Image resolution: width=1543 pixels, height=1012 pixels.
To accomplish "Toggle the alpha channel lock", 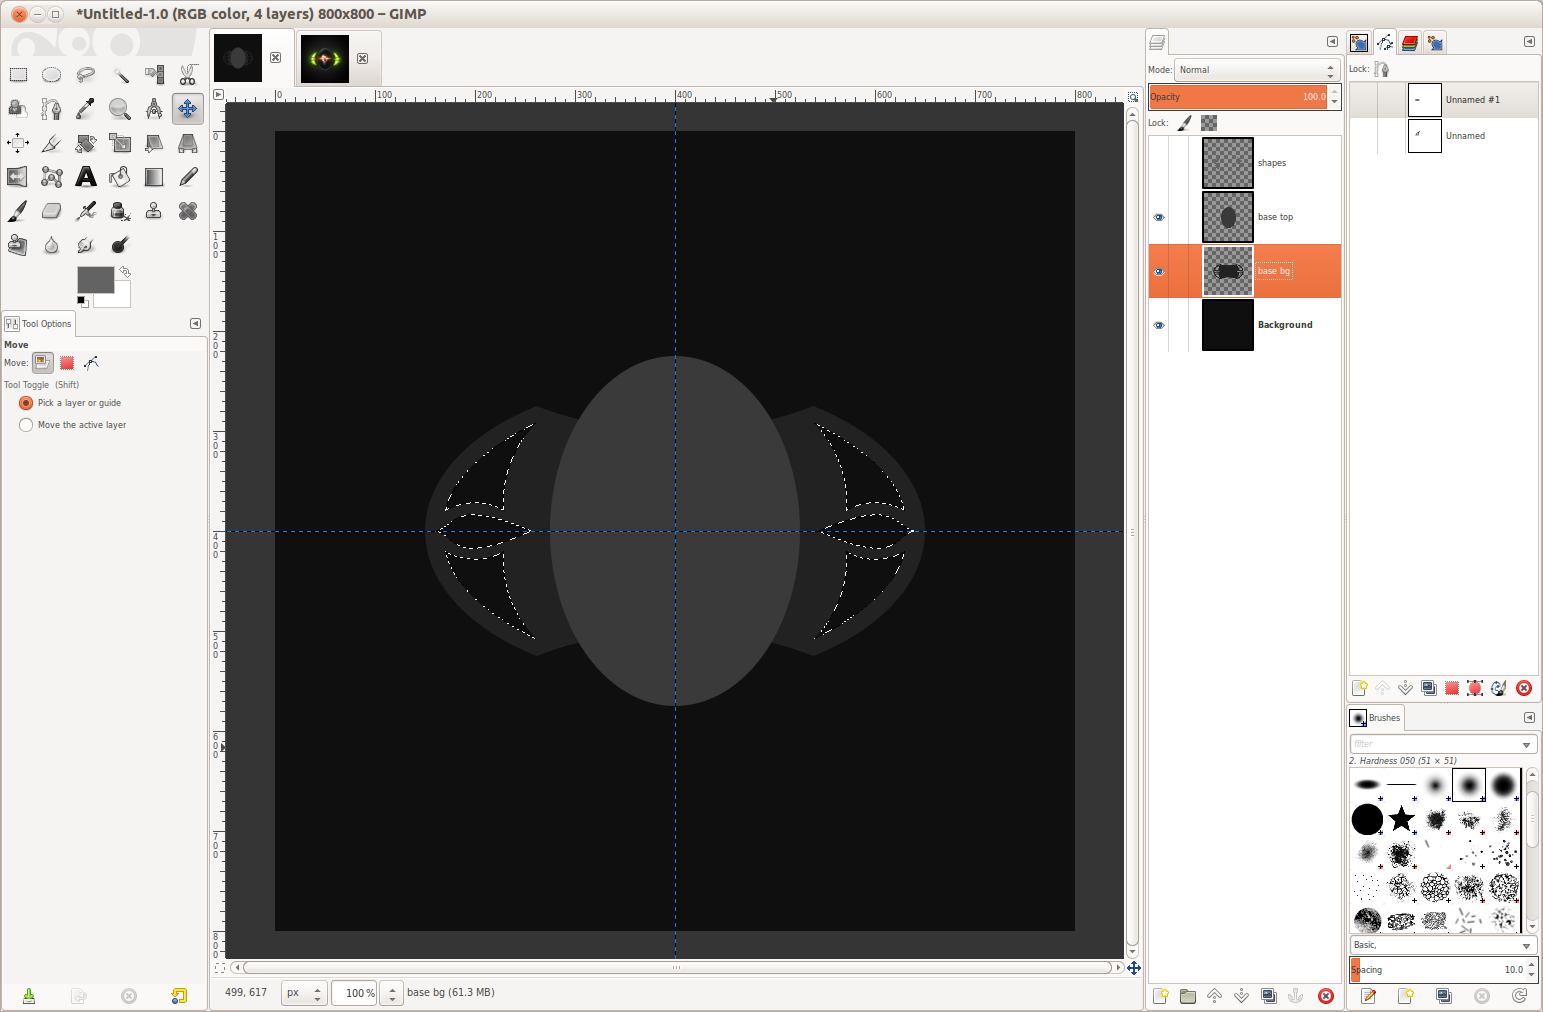I will click(1208, 122).
